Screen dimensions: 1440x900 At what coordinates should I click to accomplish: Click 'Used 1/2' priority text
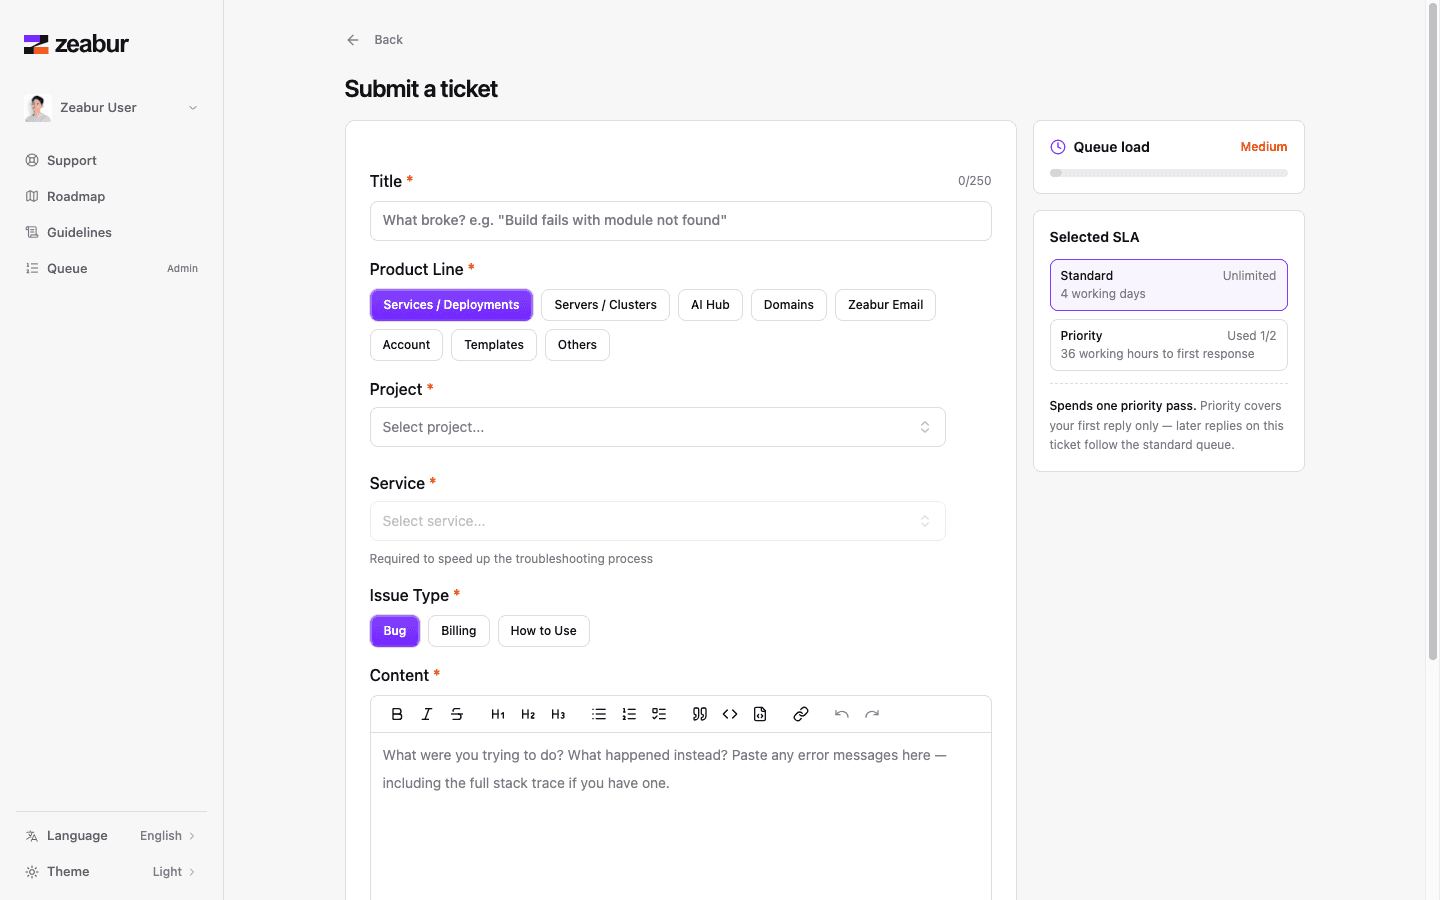pos(1251,336)
